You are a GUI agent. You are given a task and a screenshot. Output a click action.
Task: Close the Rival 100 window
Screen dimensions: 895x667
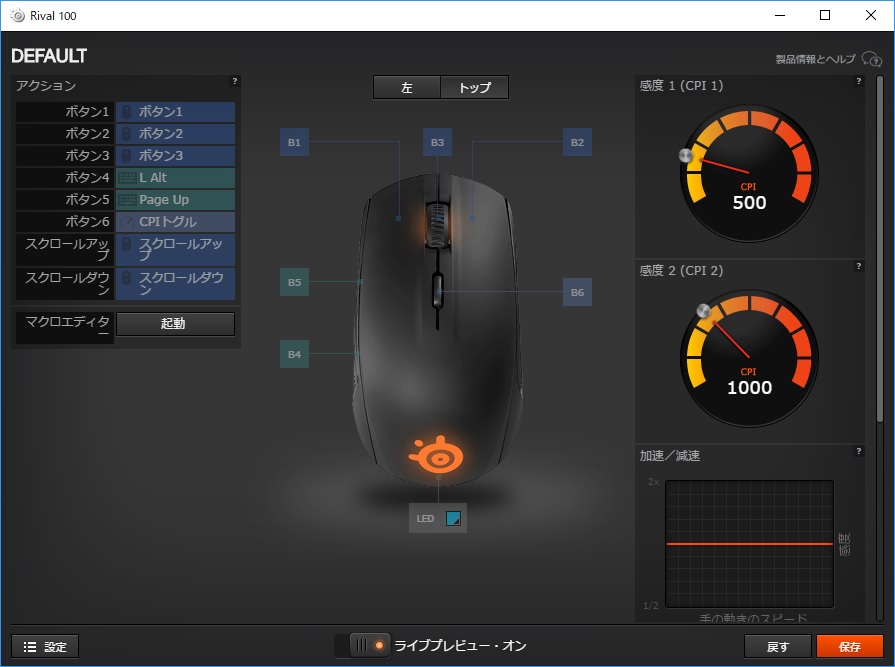870,15
